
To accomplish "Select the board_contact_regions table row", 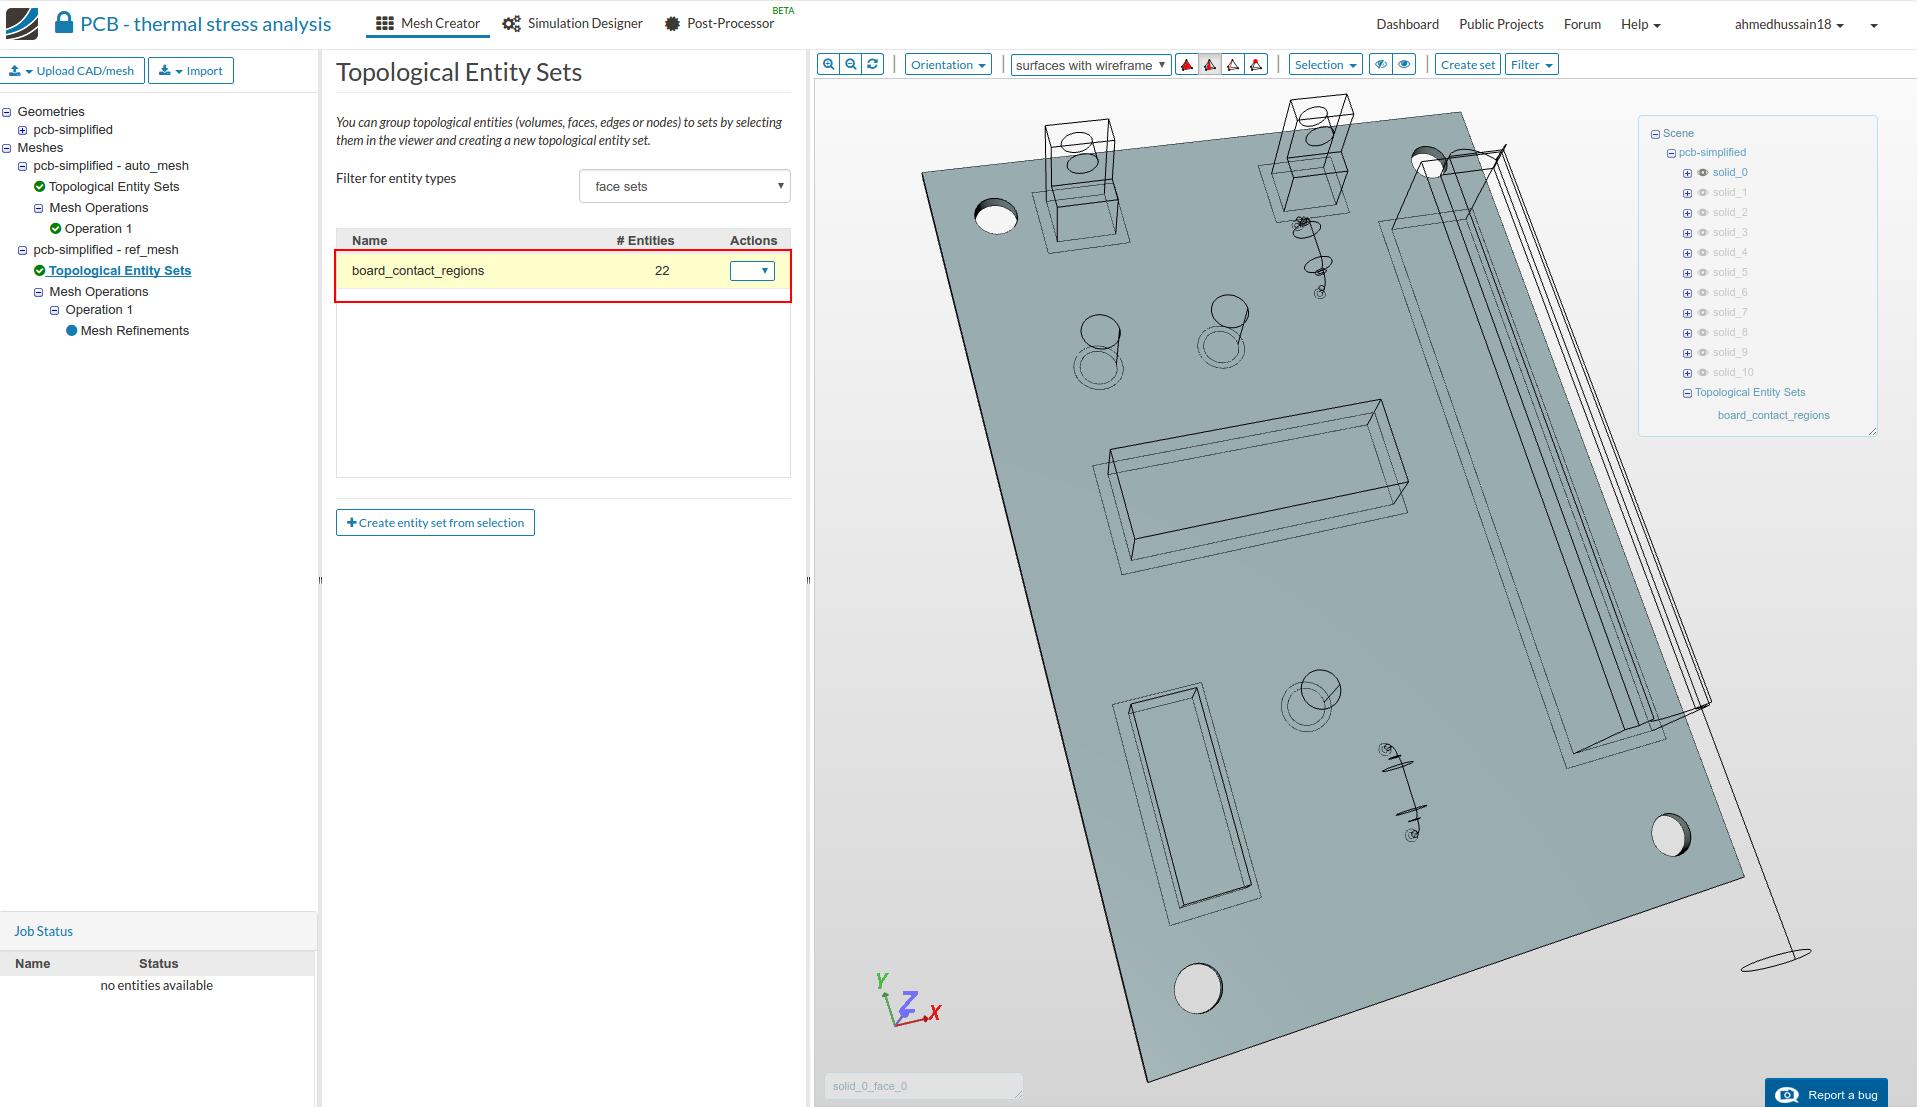I will tap(563, 271).
